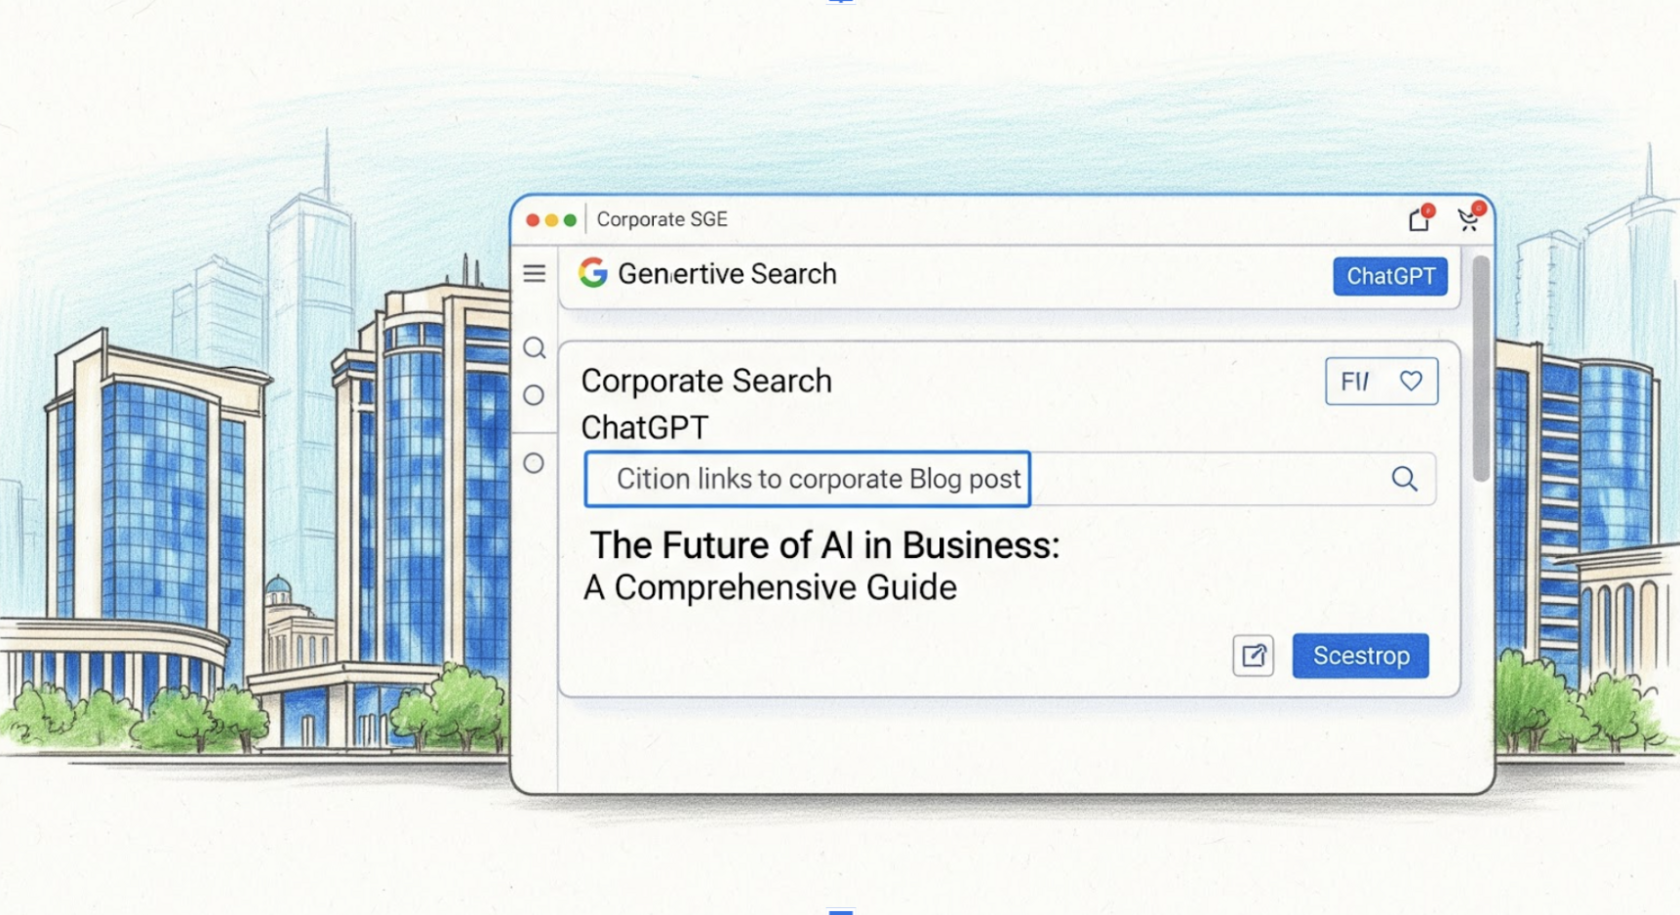Click the blue Scestrop button
The height and width of the screenshot is (915, 1680).
pyautogui.click(x=1360, y=656)
